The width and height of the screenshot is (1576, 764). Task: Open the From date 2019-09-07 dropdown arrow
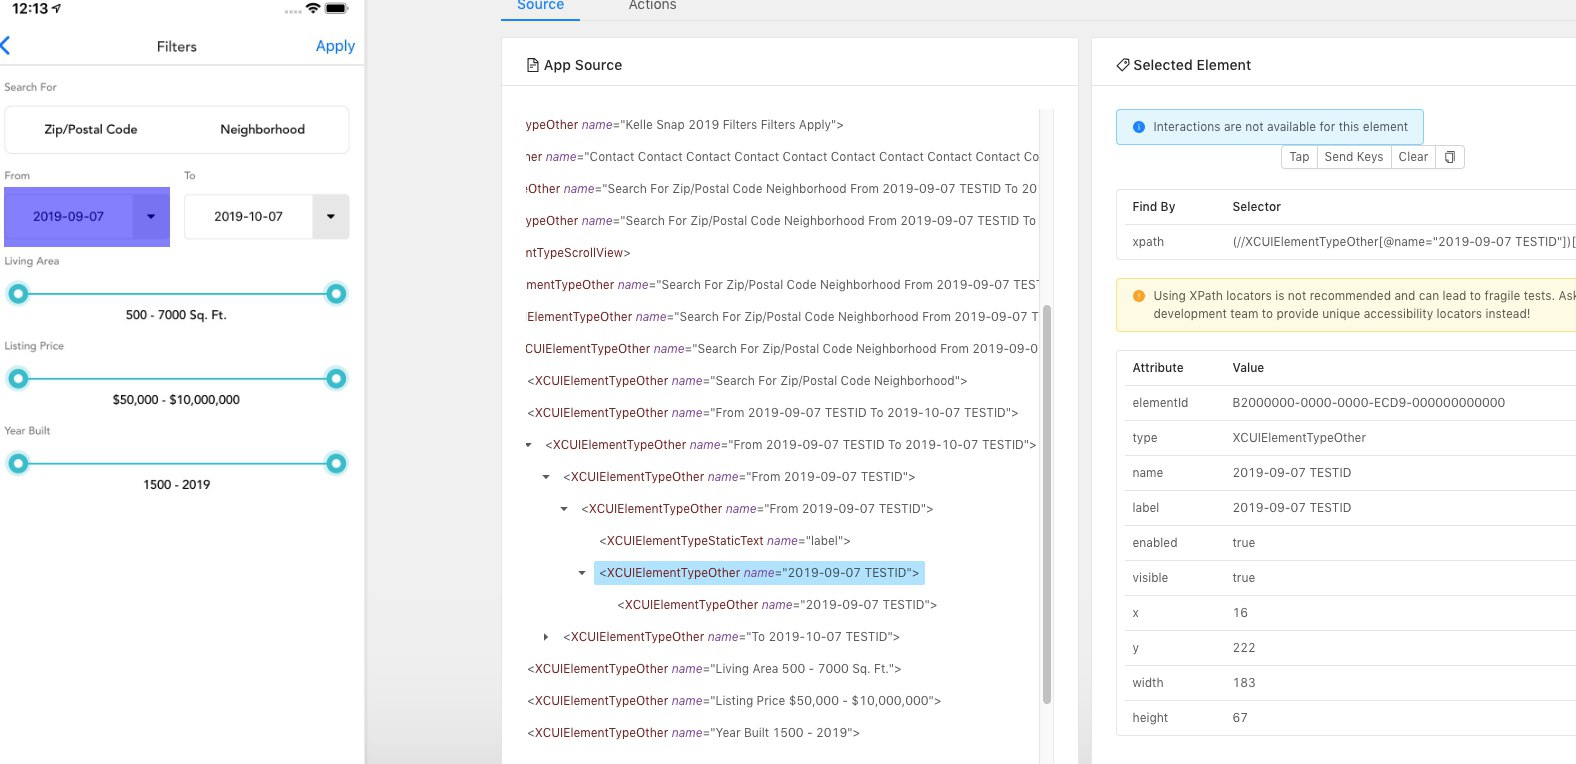[151, 216]
